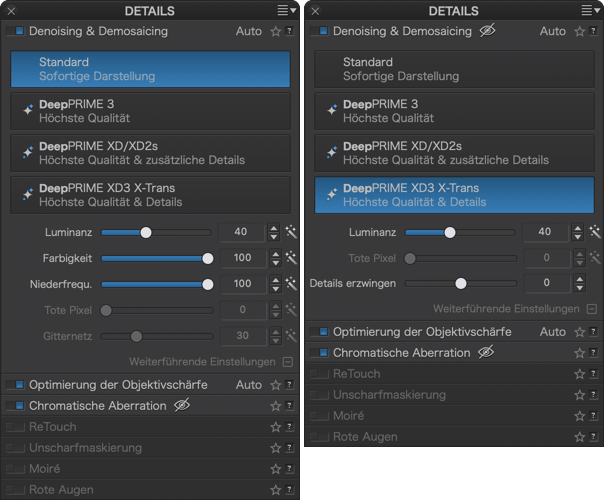
Task: Collapse Weiterführende Einstellungen in right panel
Action: (x=592, y=309)
